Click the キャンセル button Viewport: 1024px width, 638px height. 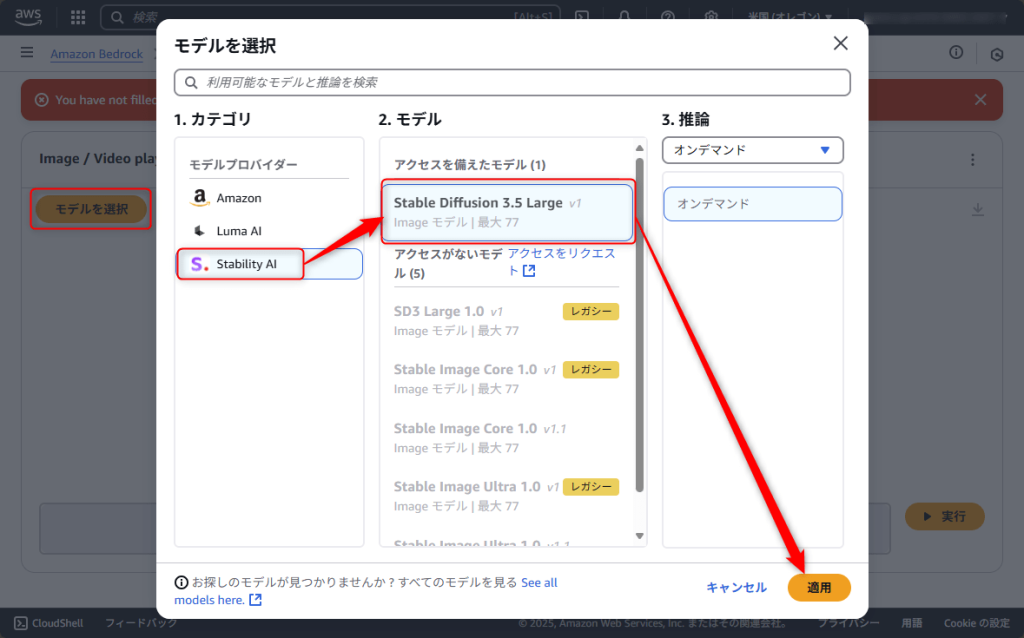[x=736, y=587]
